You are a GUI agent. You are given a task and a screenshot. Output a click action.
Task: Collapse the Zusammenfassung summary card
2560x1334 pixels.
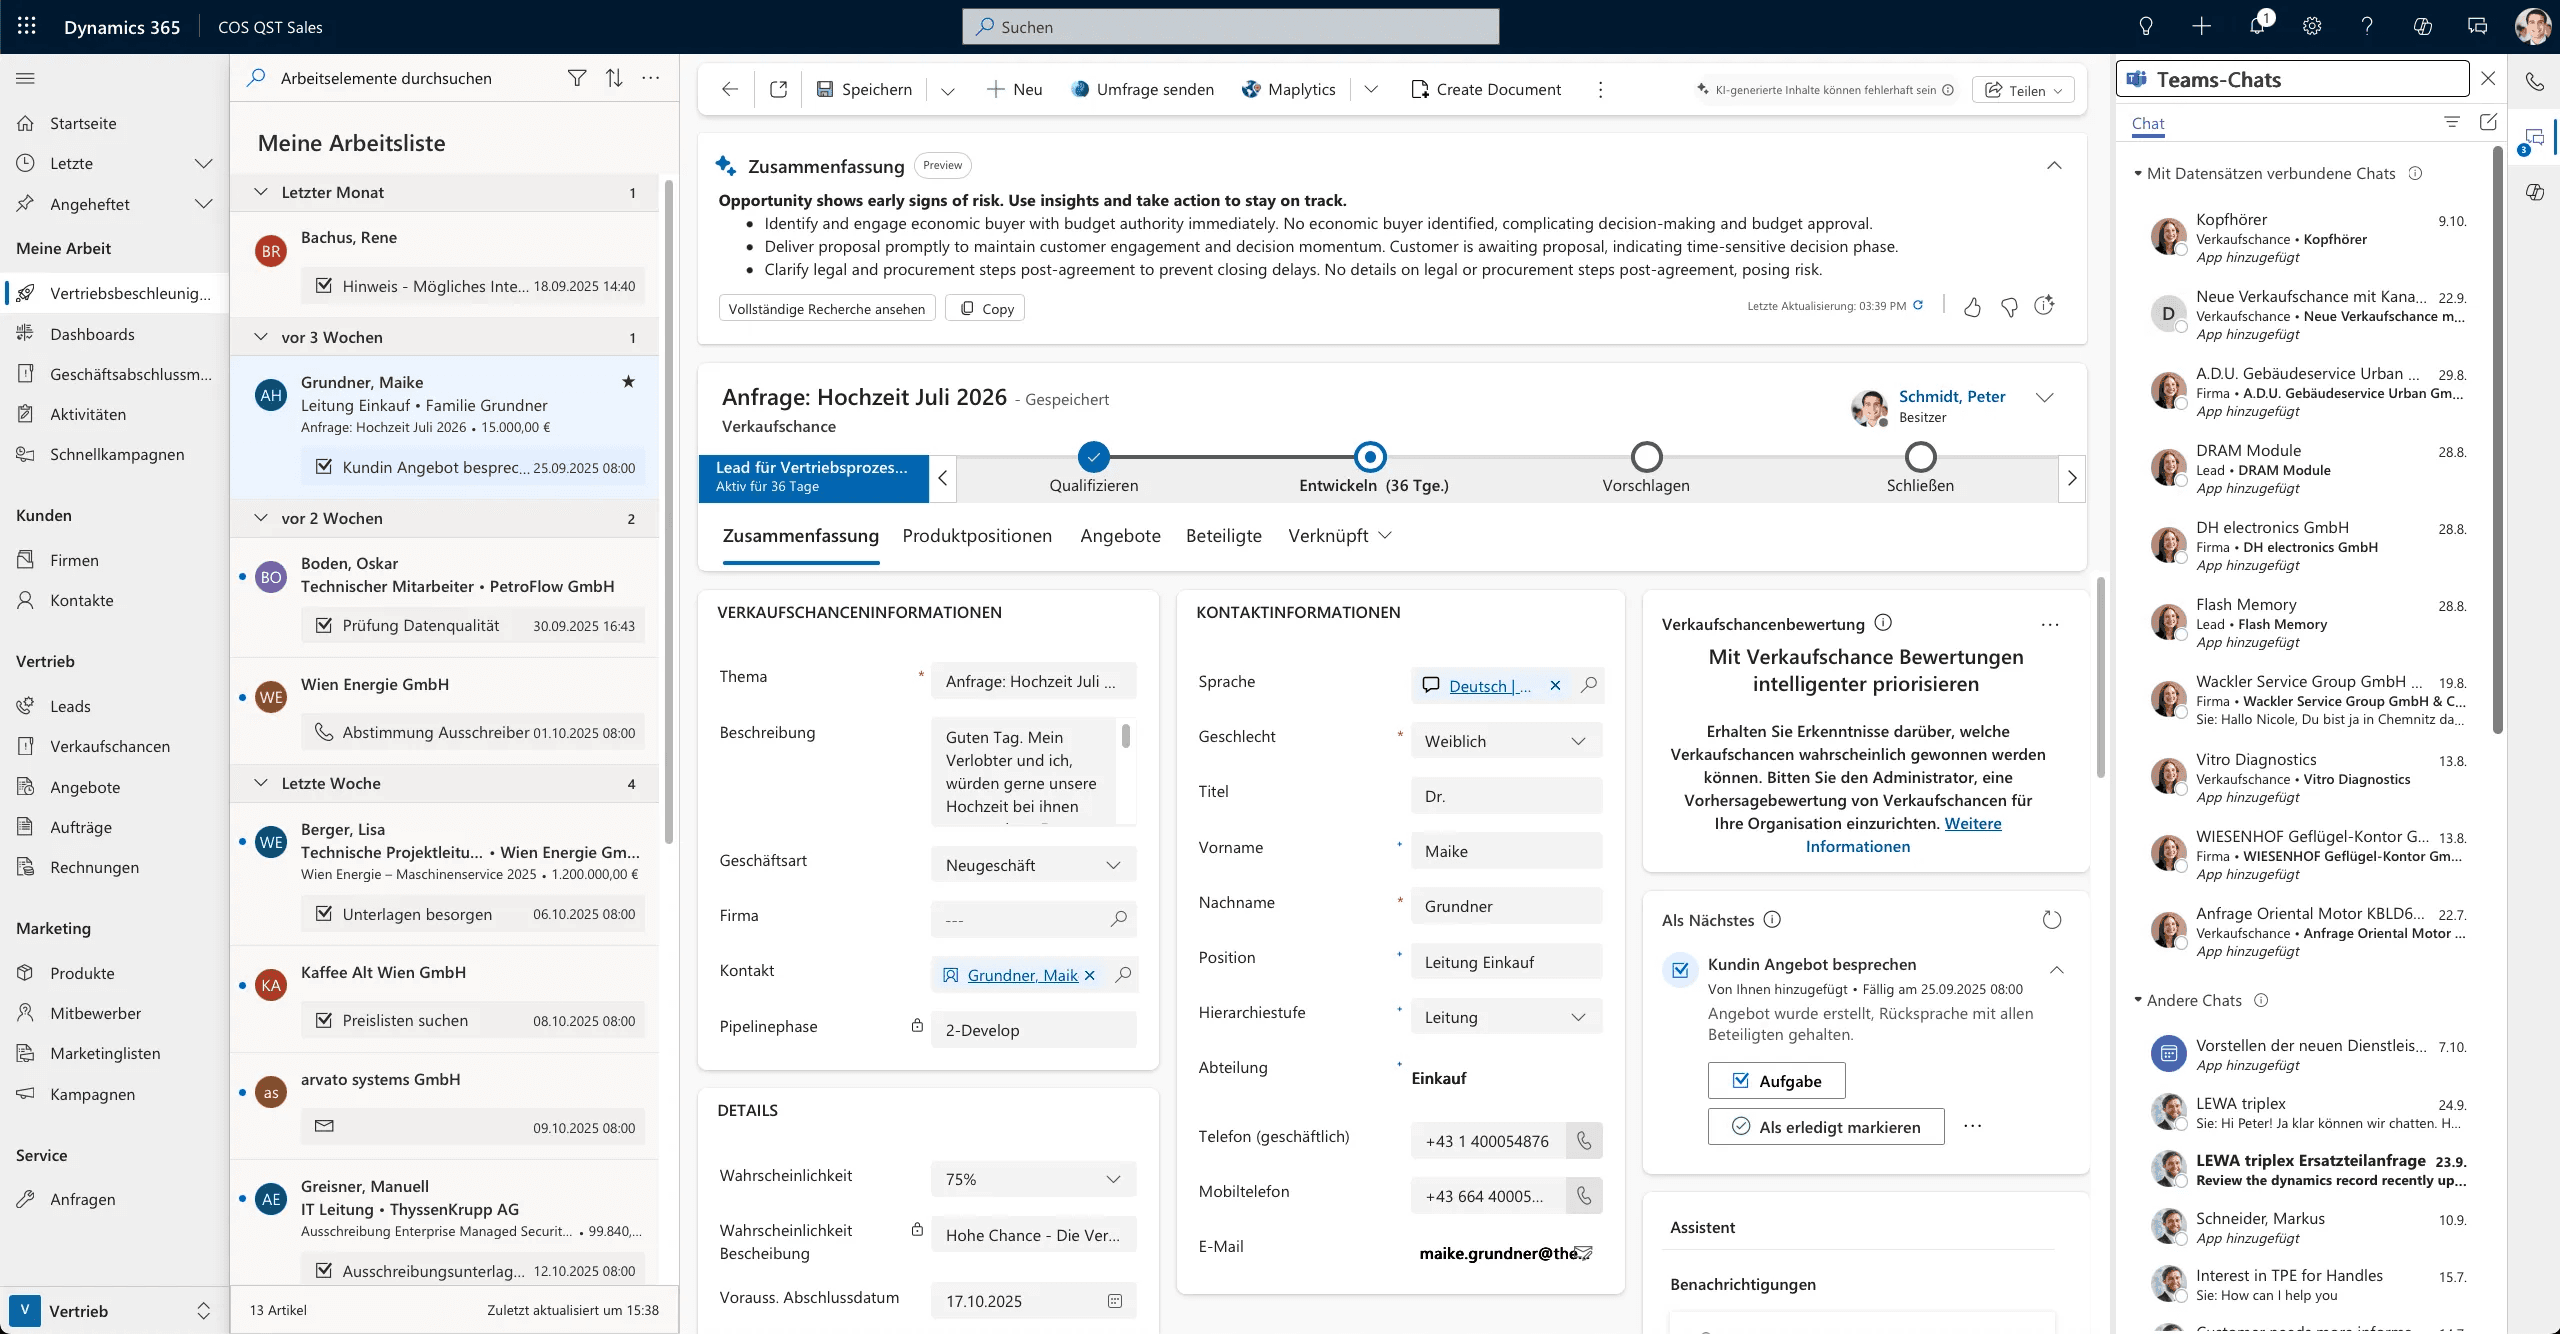(x=2054, y=165)
